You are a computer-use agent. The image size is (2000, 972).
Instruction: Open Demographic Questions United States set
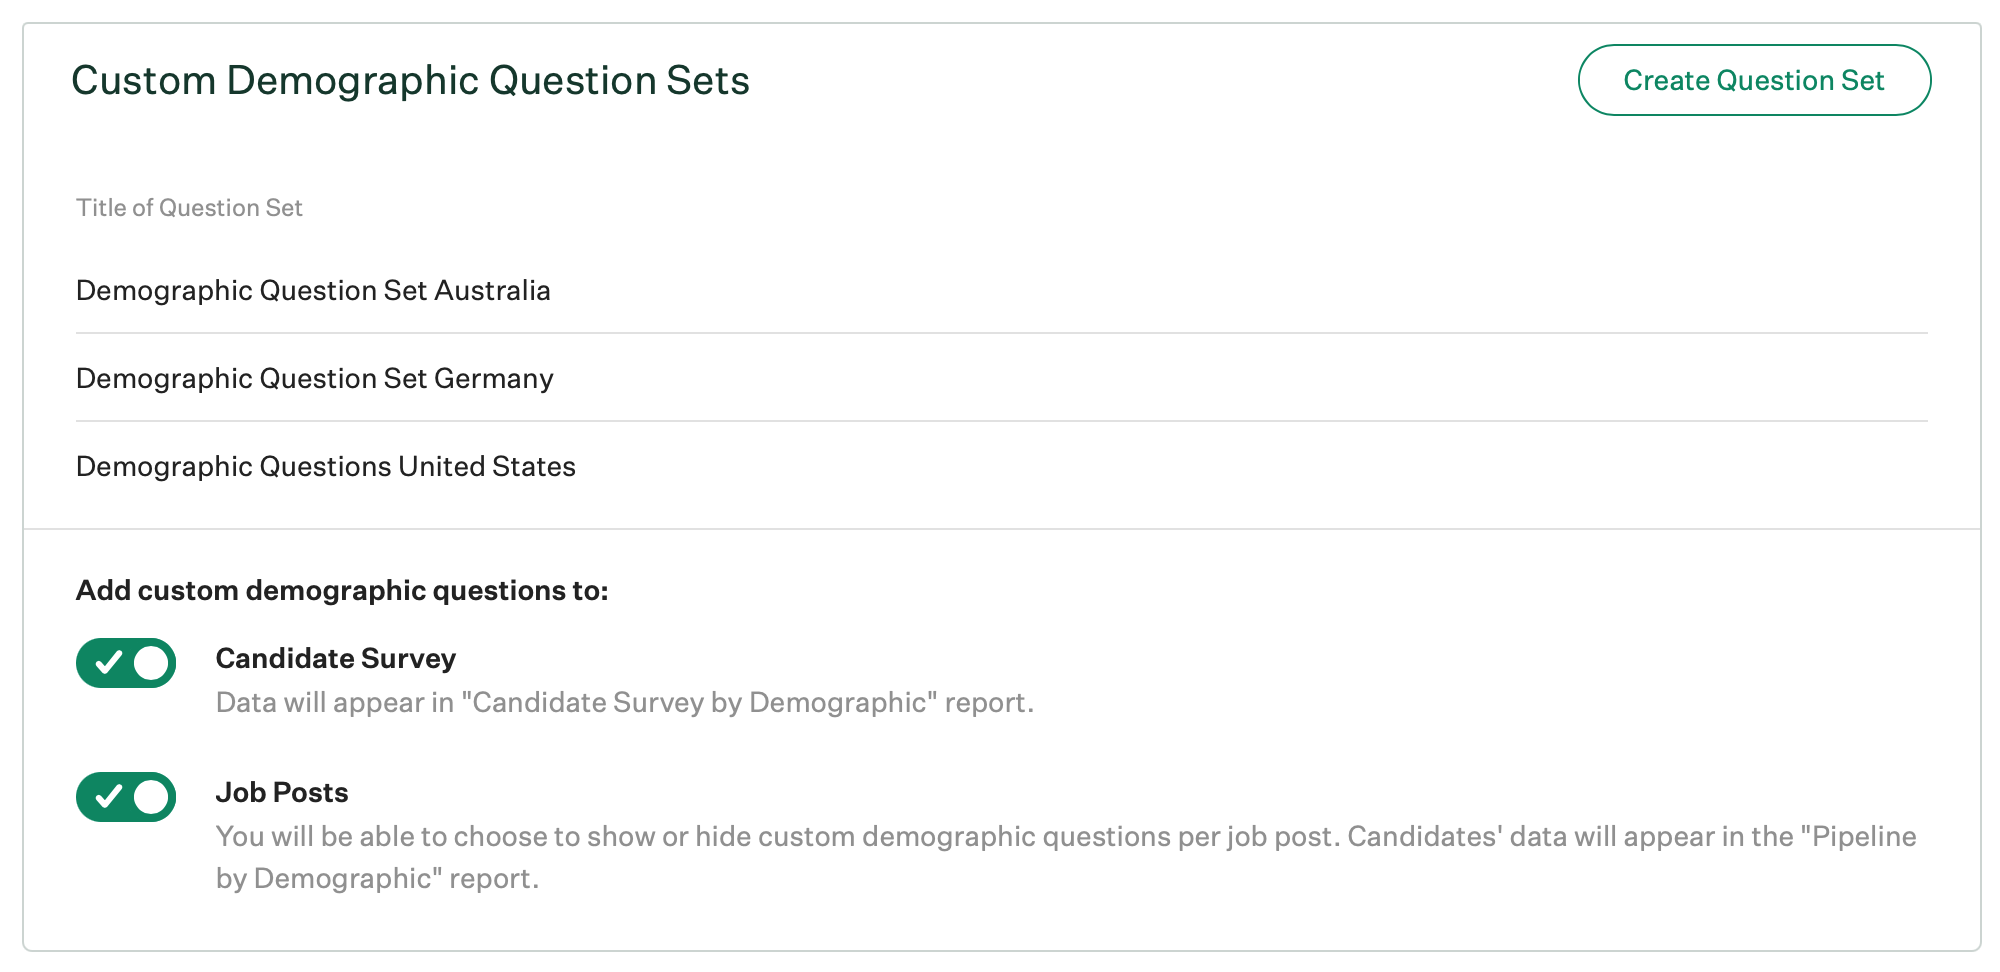click(325, 466)
